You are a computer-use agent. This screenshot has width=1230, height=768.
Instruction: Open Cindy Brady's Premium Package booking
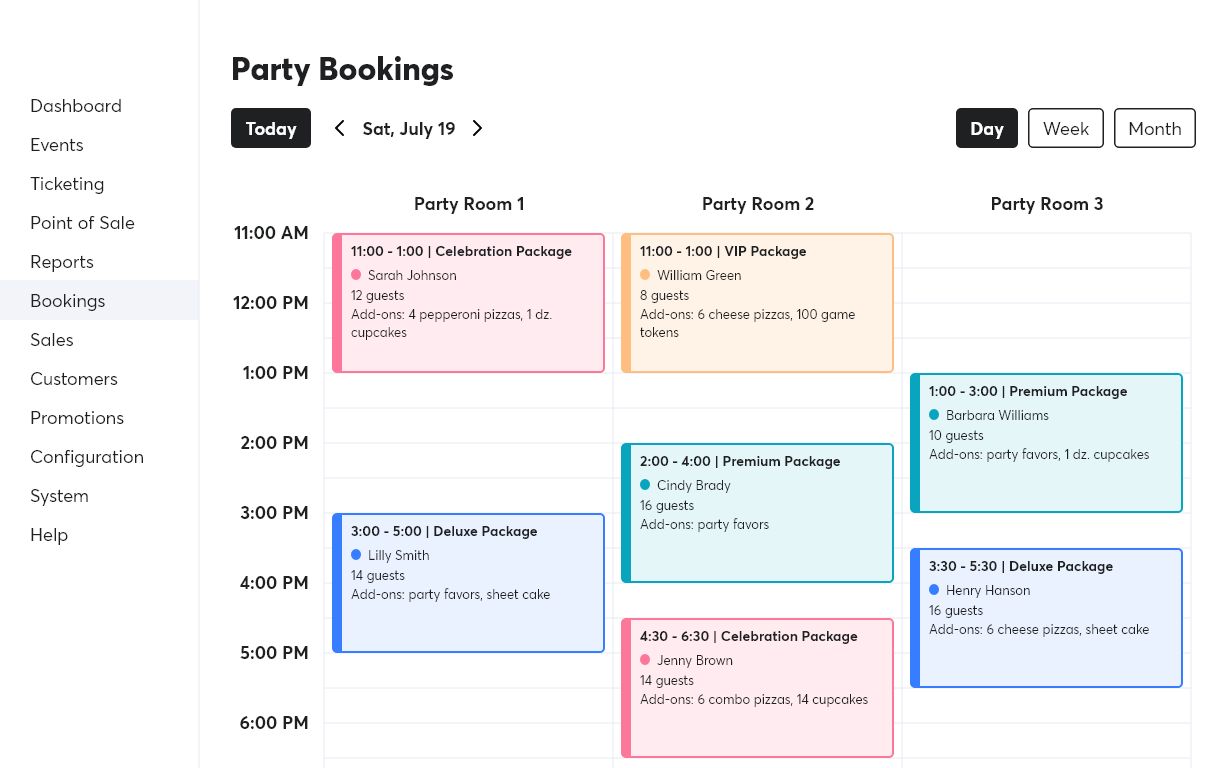tap(757, 512)
